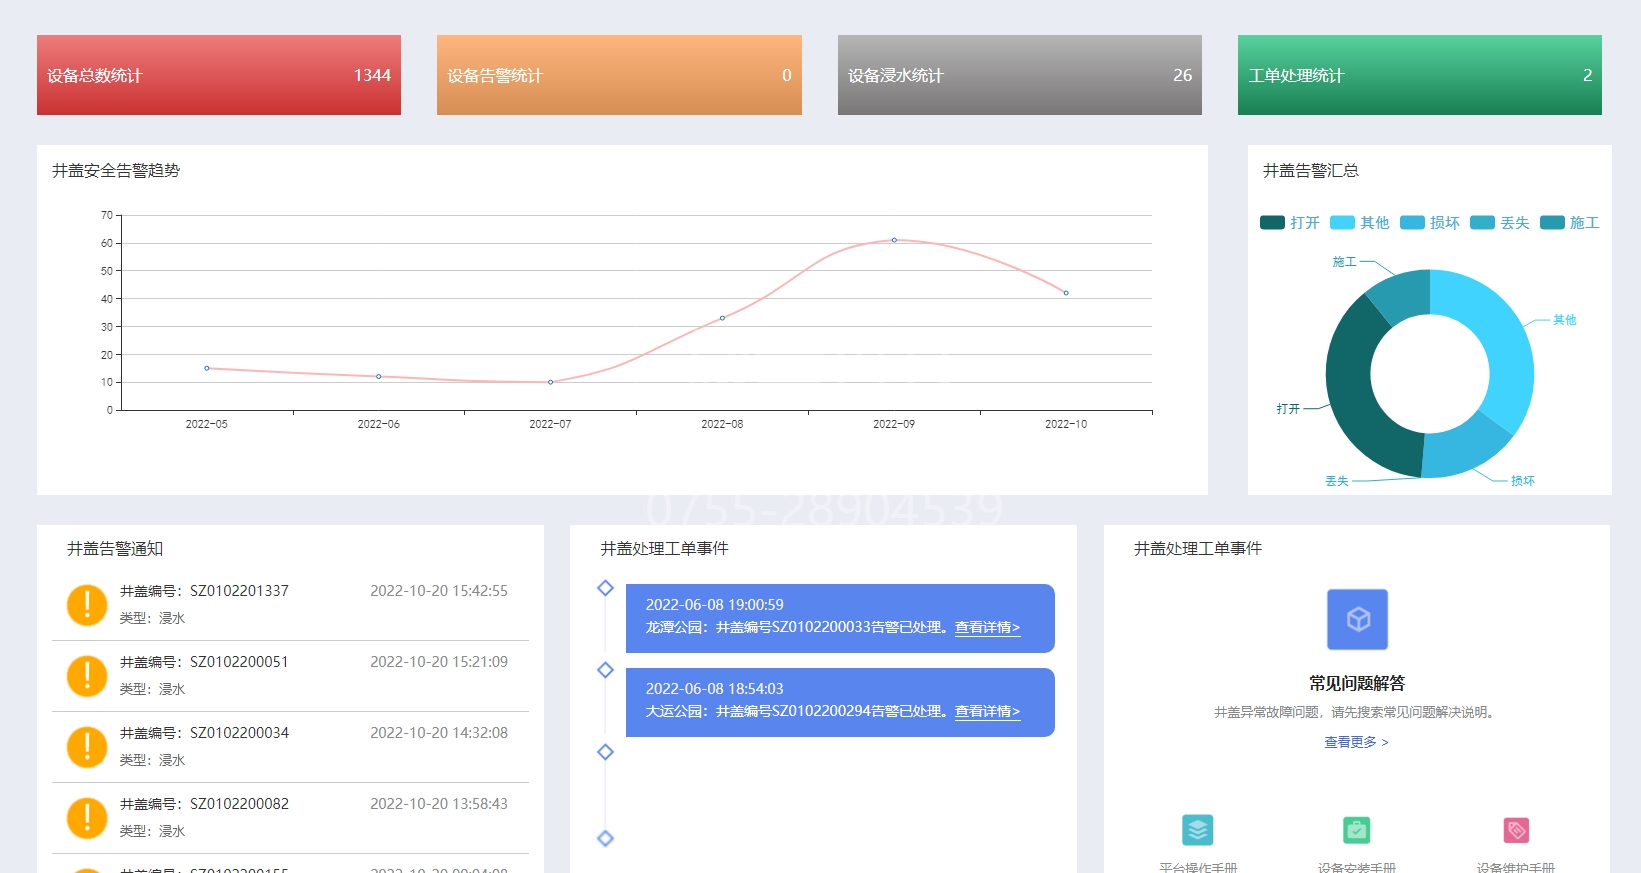The height and width of the screenshot is (873, 1641).
Task: Click the 2022-09 peak data point
Action: 894,240
